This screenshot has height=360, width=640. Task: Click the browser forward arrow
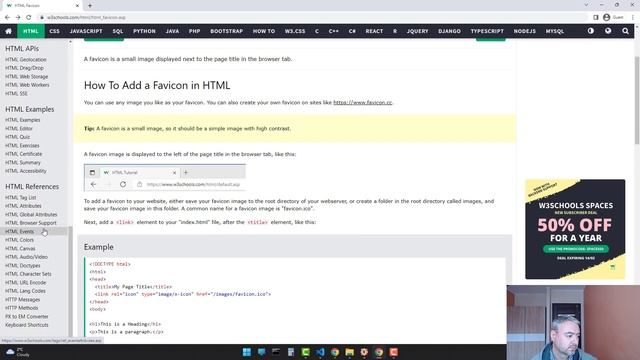pos(18,17)
